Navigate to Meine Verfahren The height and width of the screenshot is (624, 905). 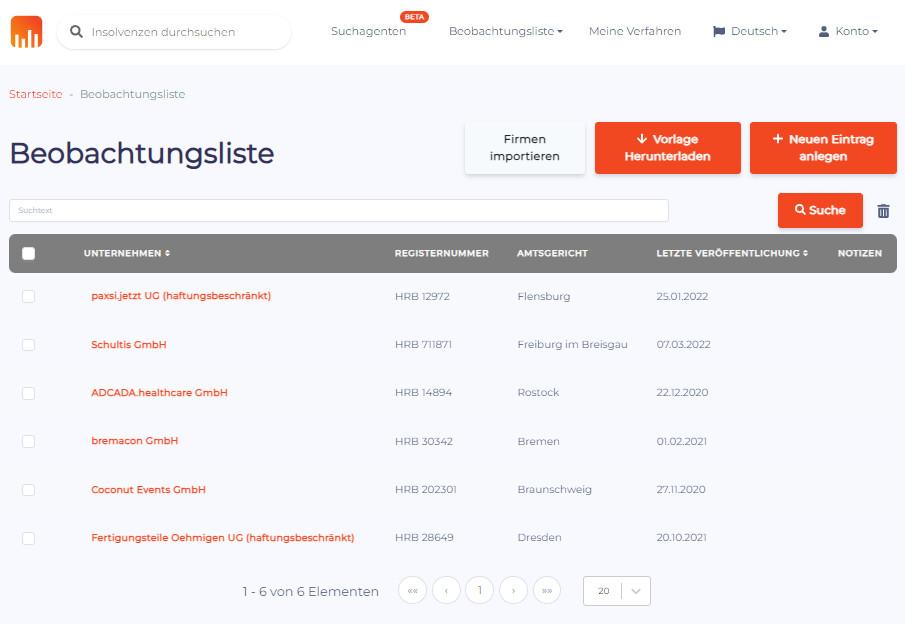click(x=635, y=32)
